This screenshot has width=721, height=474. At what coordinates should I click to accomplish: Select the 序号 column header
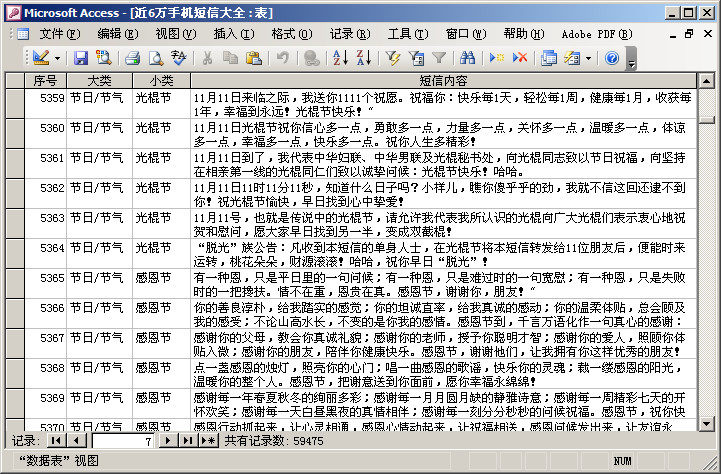coord(46,81)
